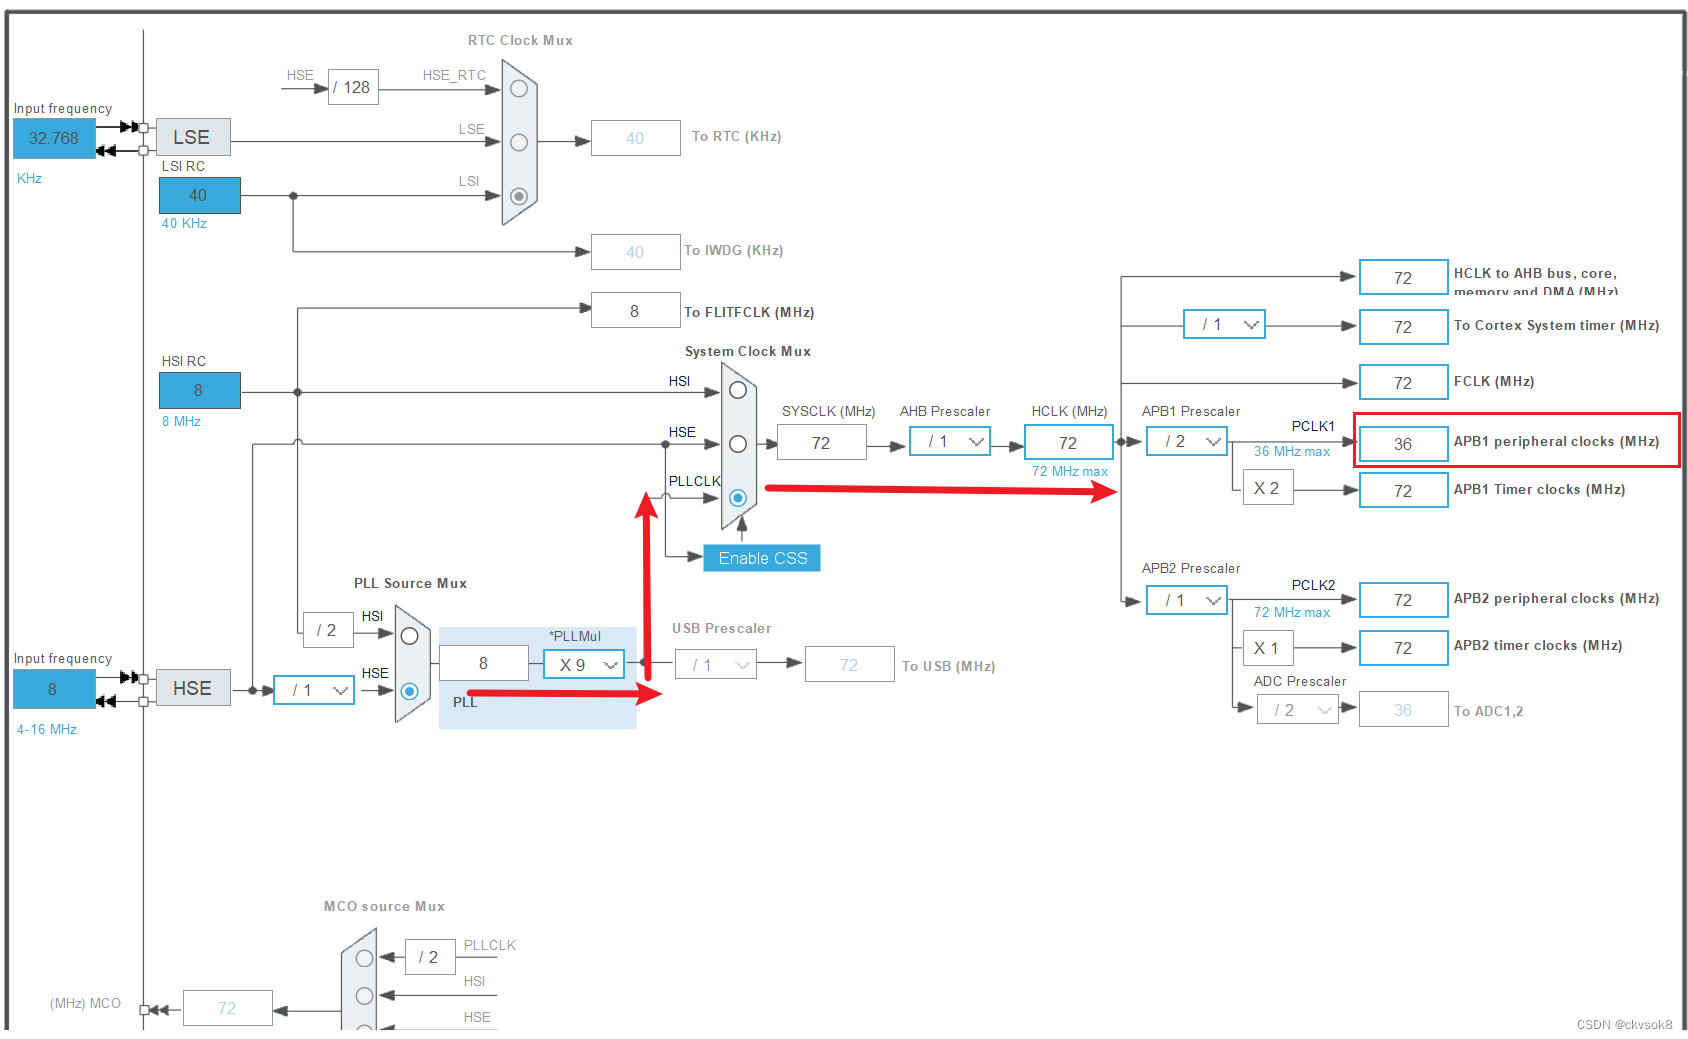Viewport: 1688px width, 1039px height.
Task: Click the X 2 APB1 timer multiplier box
Action: point(1268,488)
